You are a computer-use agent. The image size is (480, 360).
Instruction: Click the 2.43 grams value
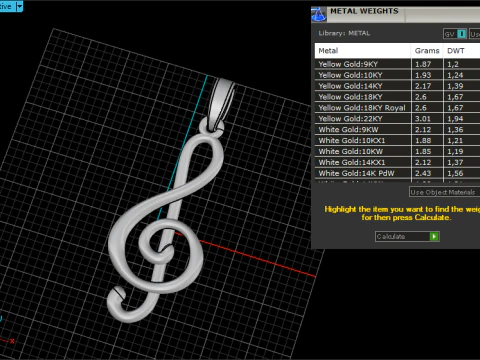click(x=423, y=173)
